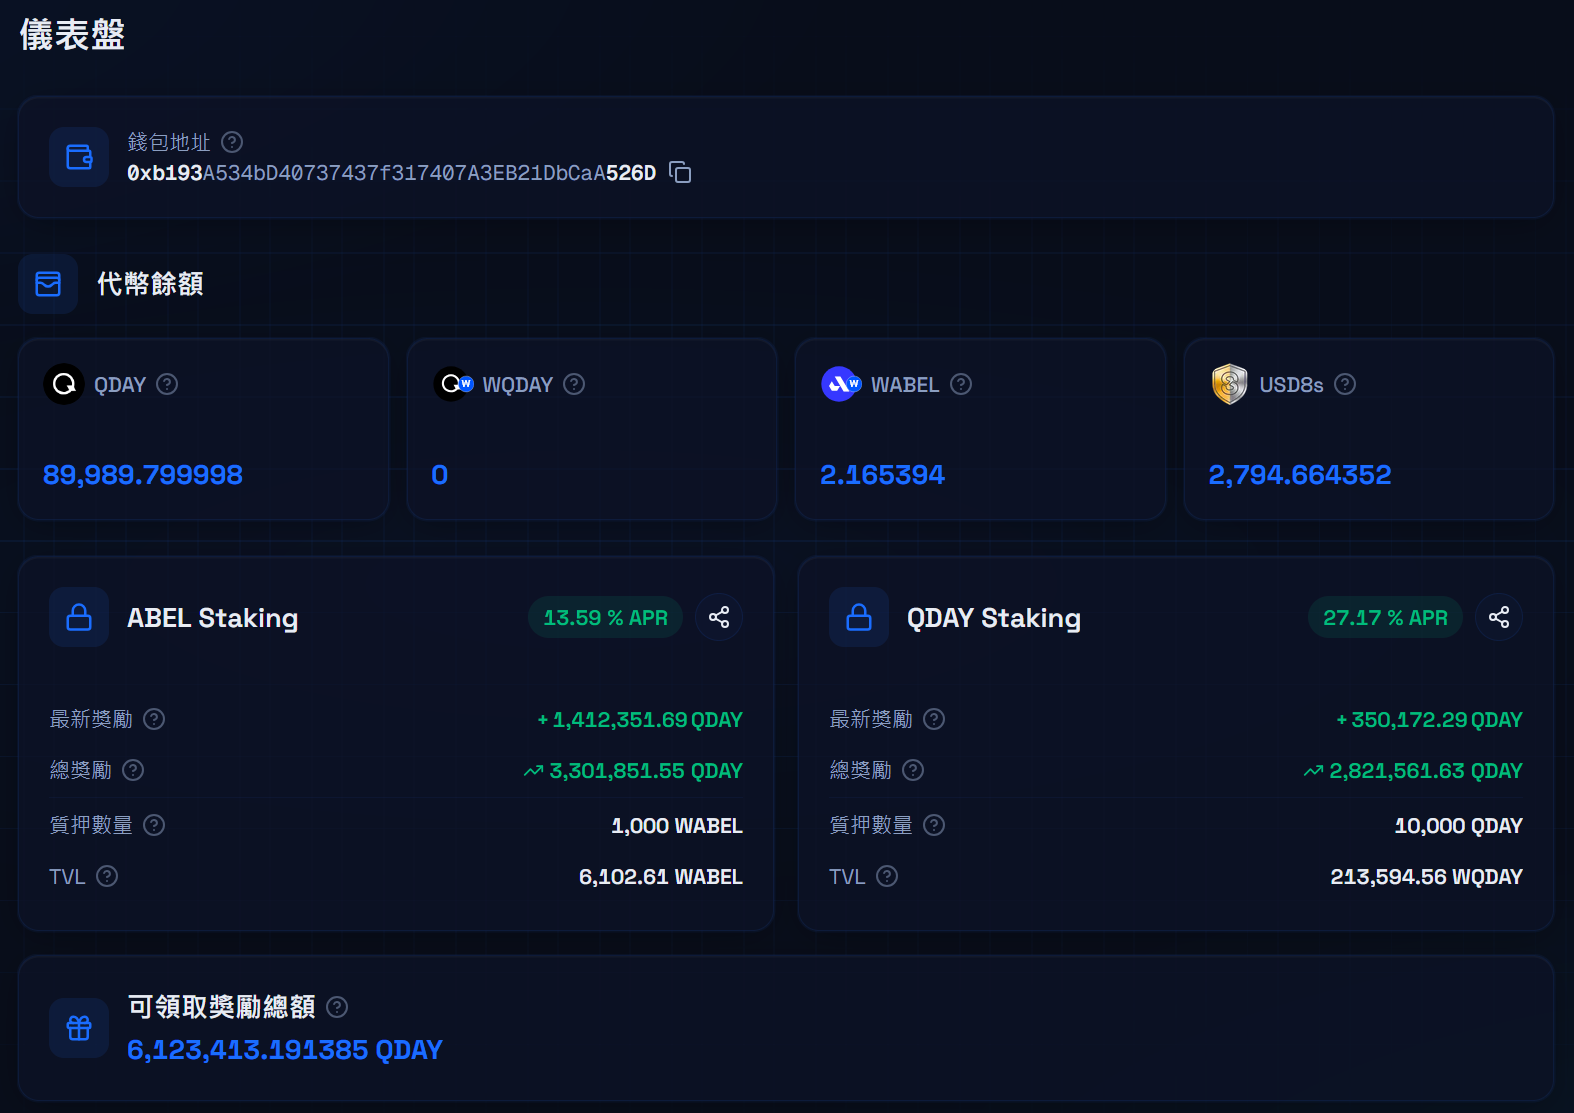Click the claimable total 6,123,413.191385 QDAY
This screenshot has height=1113, width=1574.
pyautogui.click(x=285, y=1050)
